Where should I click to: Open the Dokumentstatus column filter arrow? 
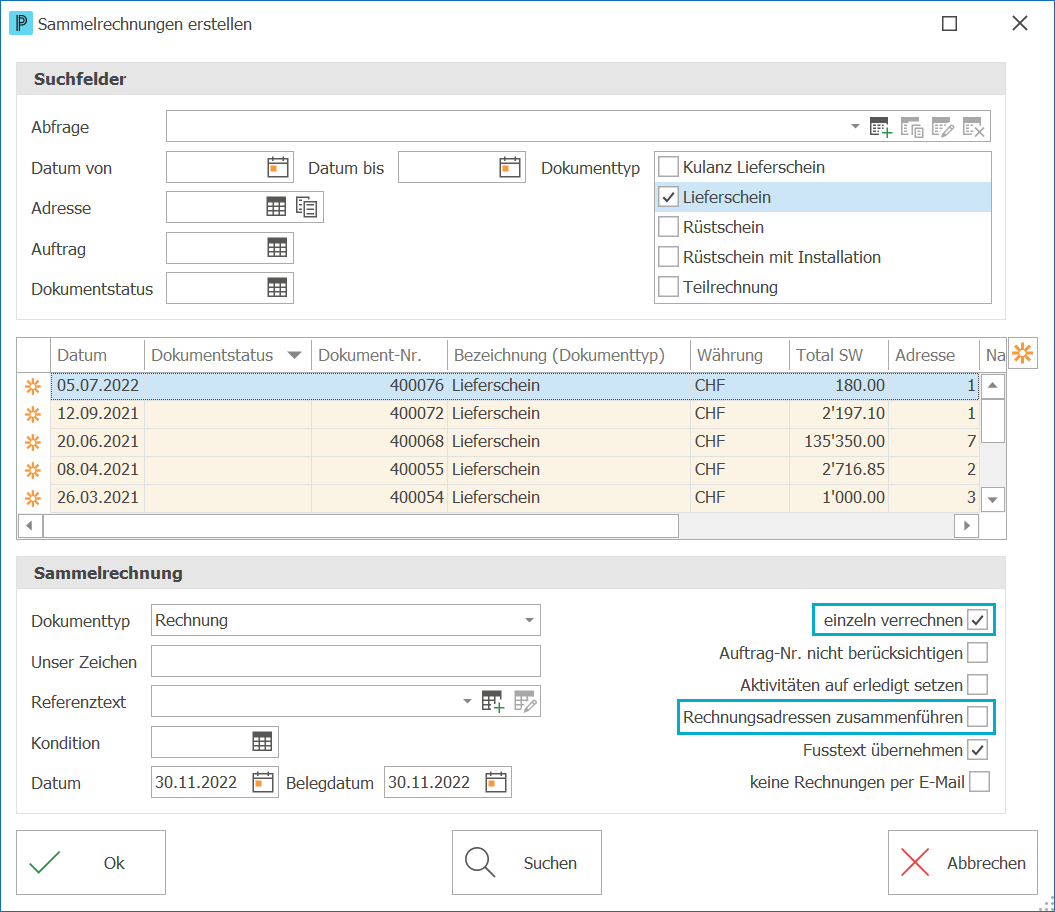(x=294, y=355)
